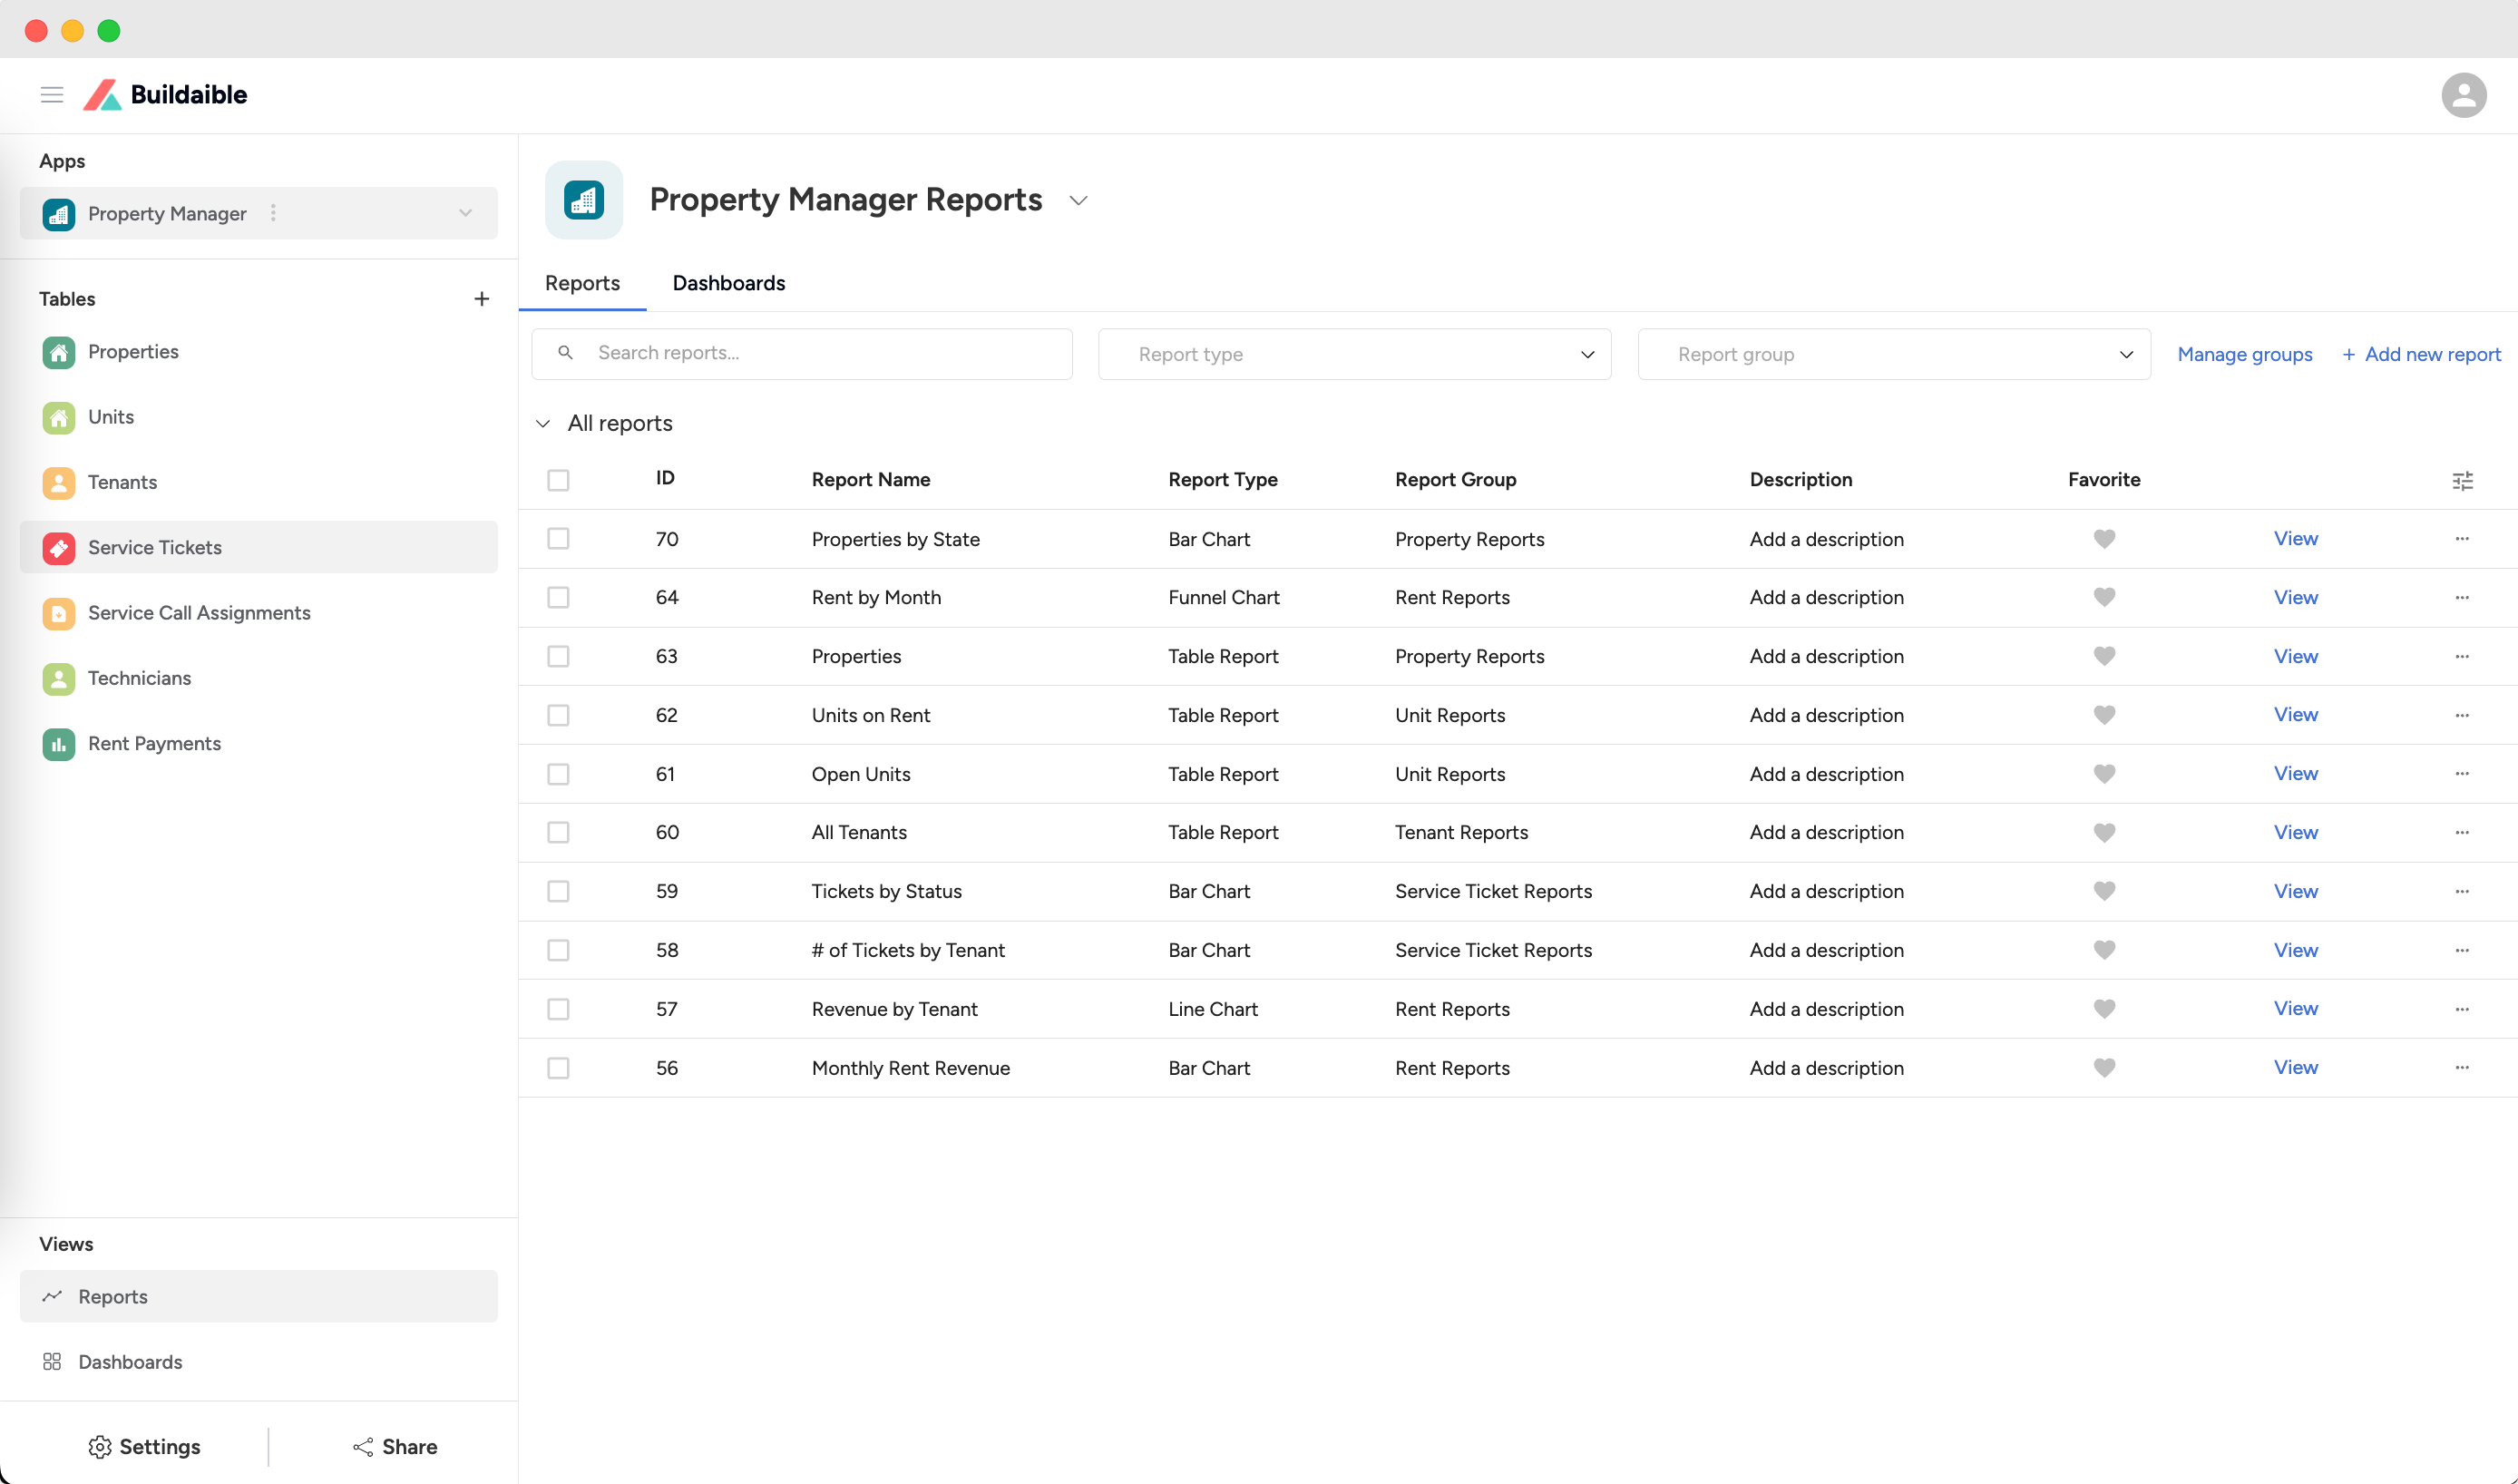The height and width of the screenshot is (1484, 2518).
Task: Click the Reports view line-chart icon
Action: [52, 1296]
